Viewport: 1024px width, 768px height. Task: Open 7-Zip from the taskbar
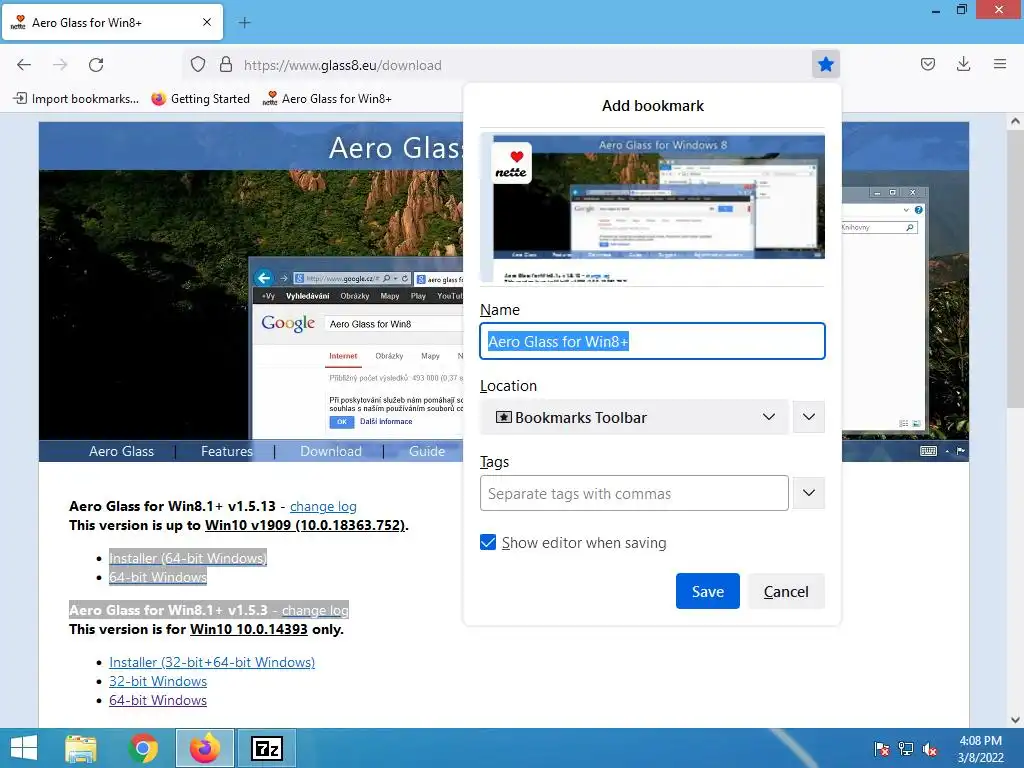[266, 748]
